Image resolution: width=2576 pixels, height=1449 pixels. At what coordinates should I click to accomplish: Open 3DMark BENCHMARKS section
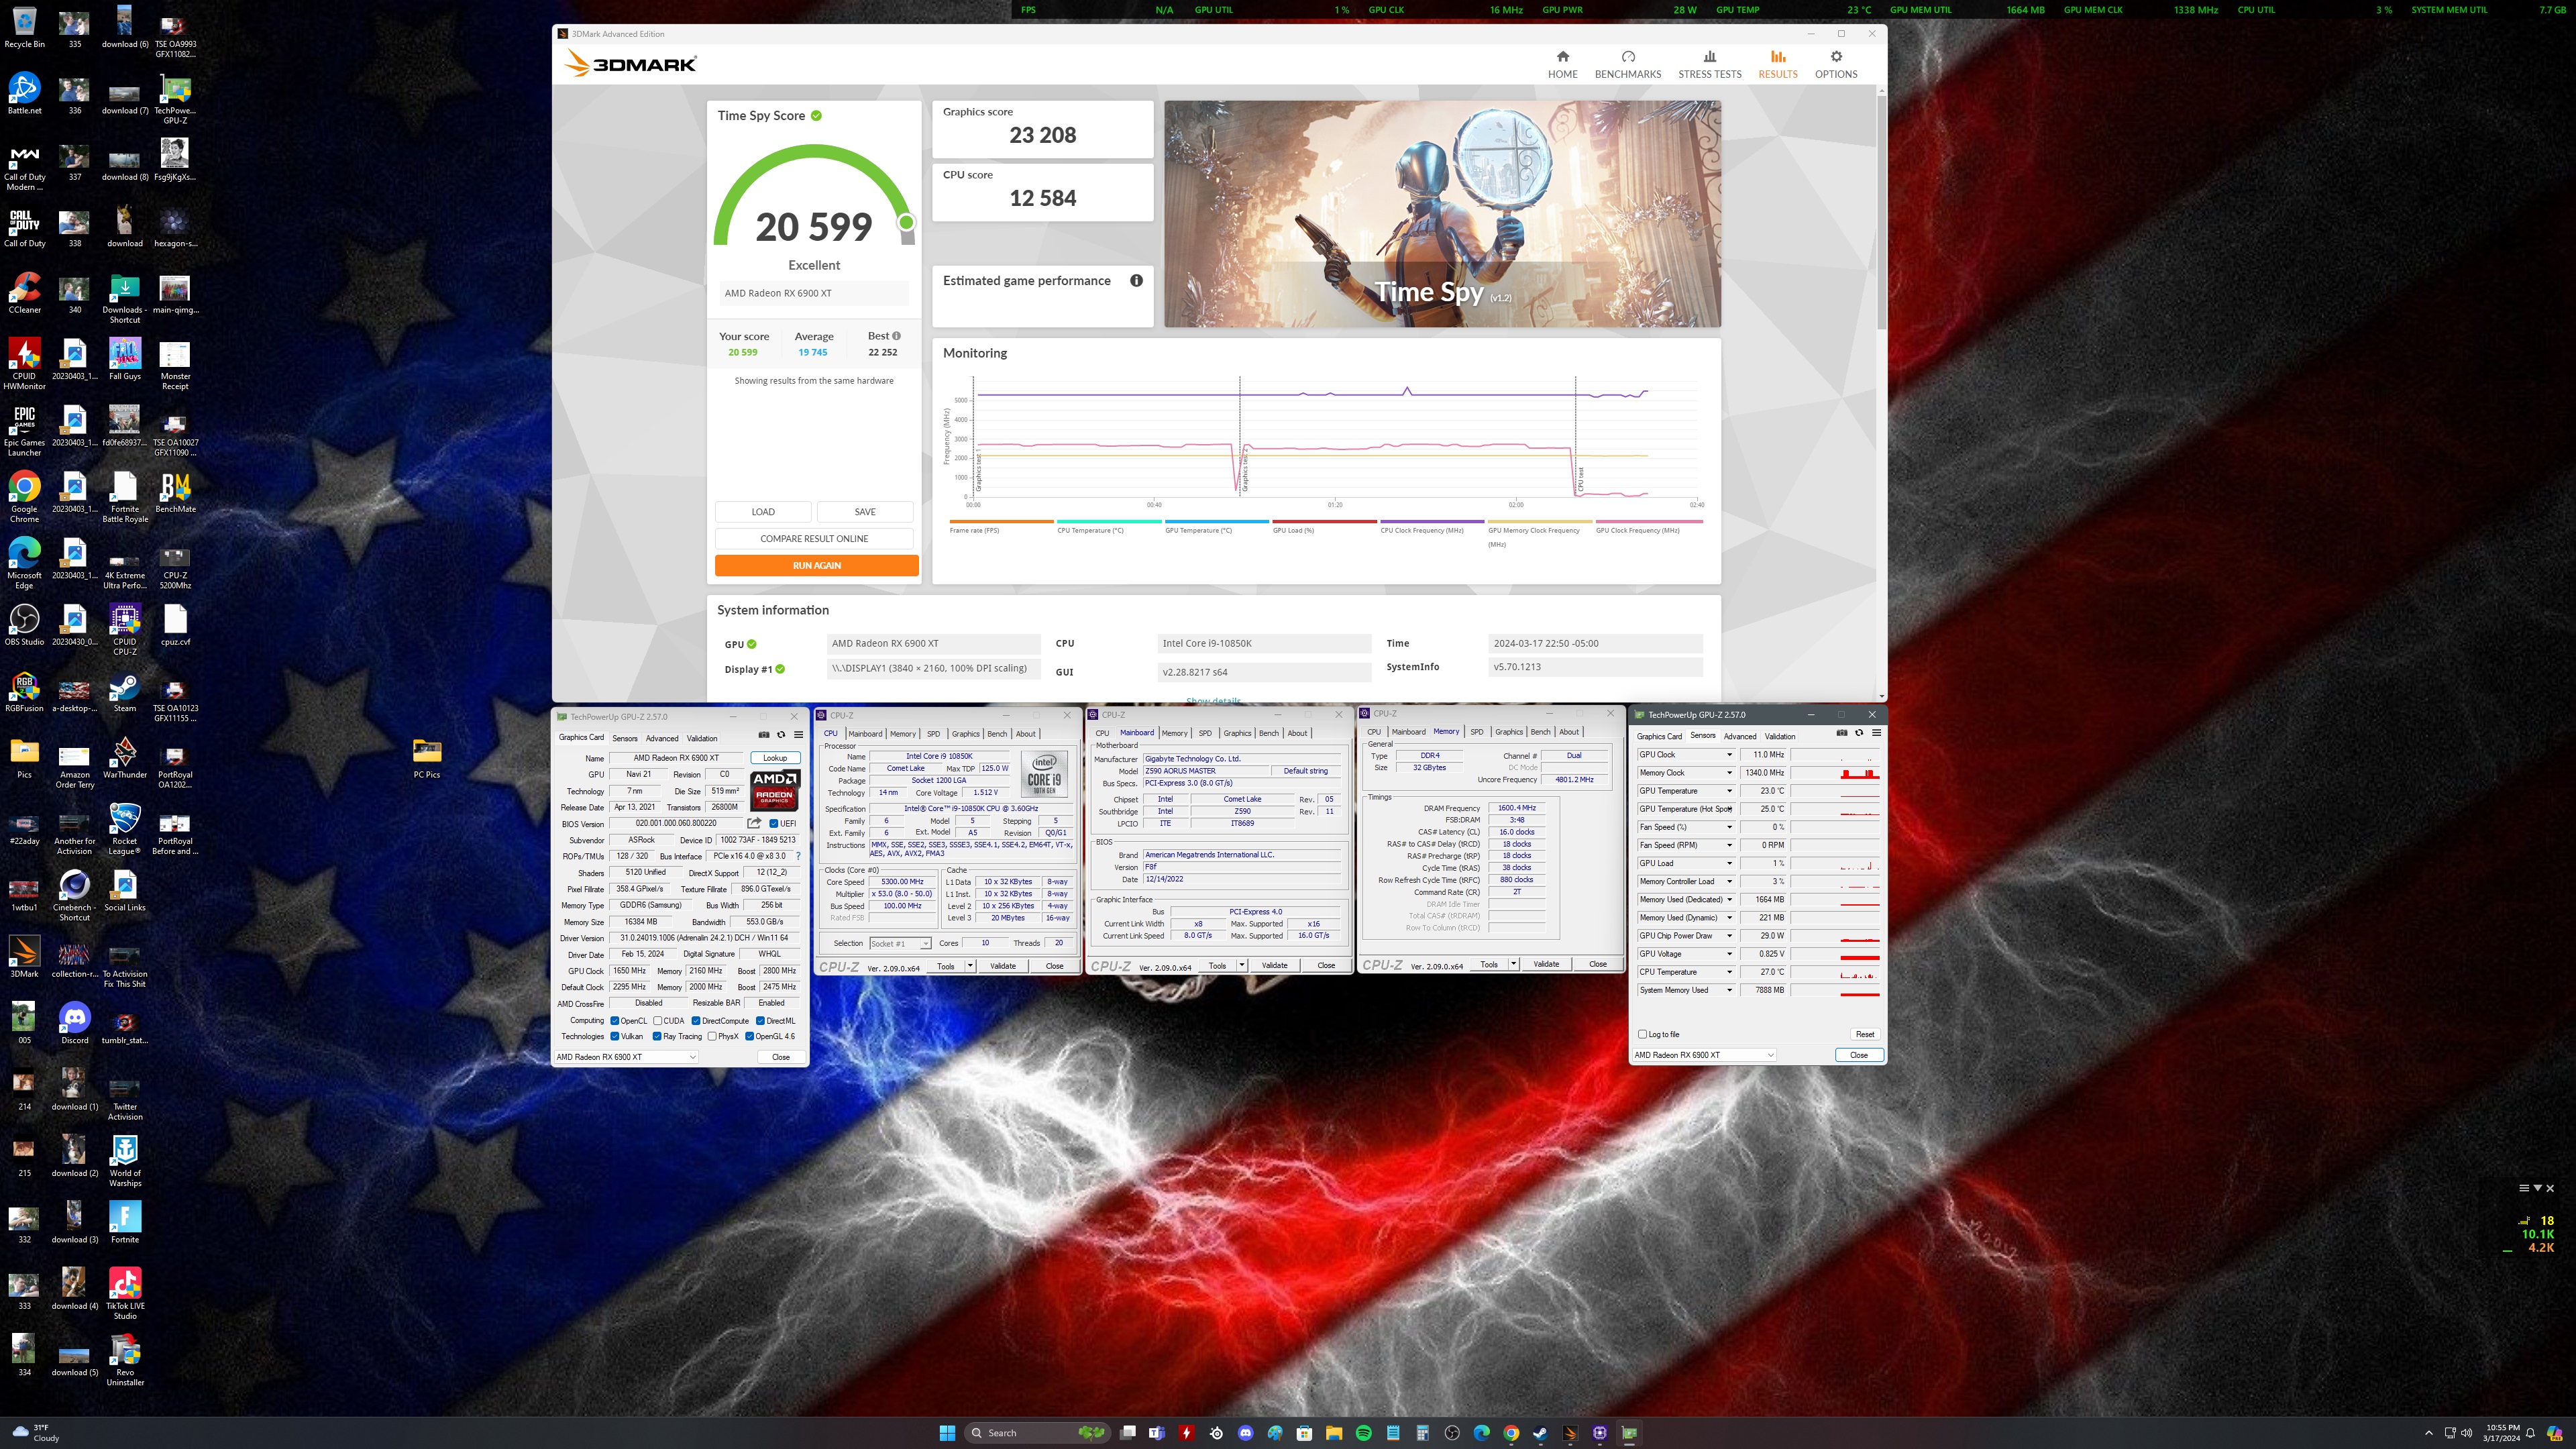(1627, 64)
